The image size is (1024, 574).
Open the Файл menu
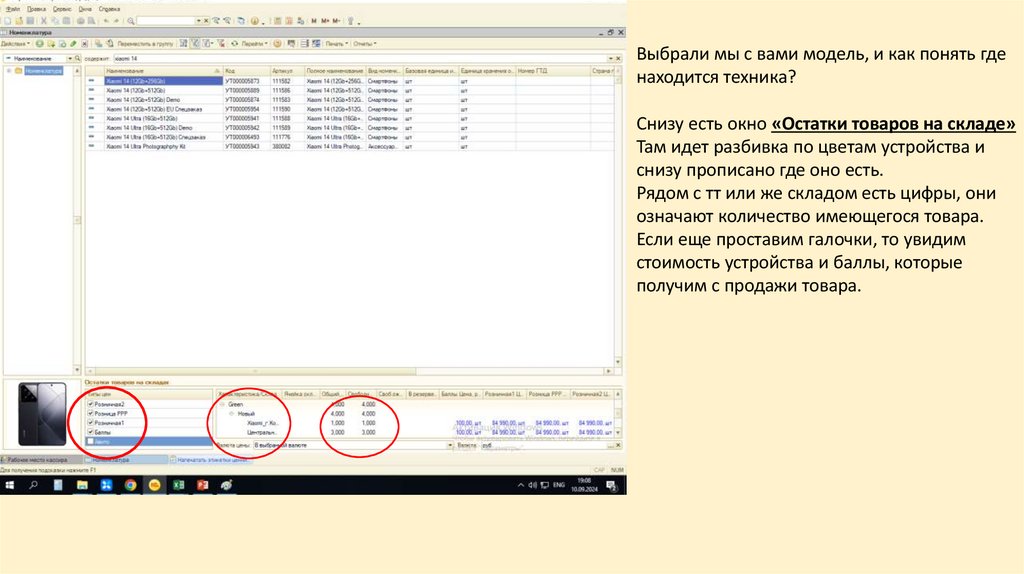click(12, 9)
